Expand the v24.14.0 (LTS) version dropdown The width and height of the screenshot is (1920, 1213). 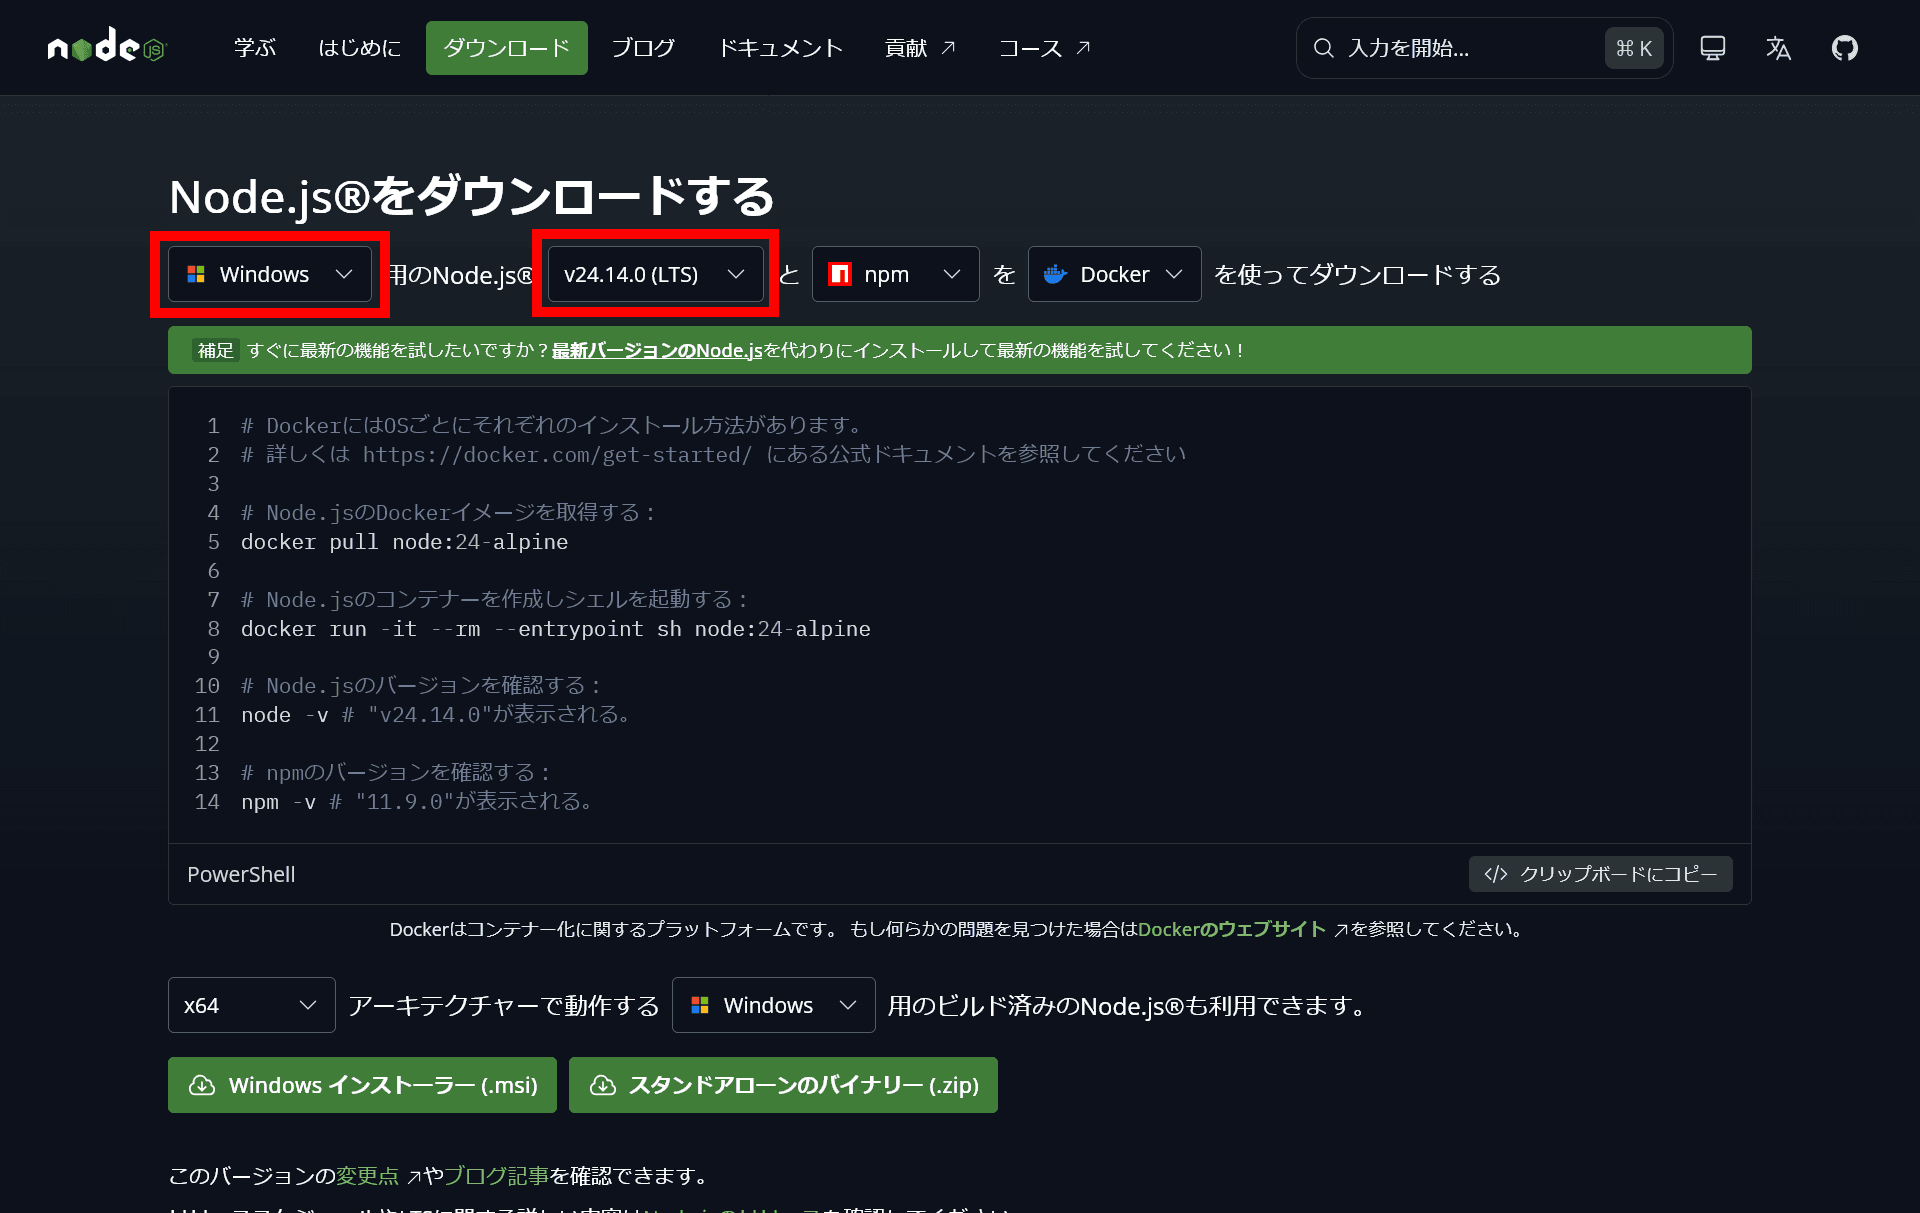(655, 274)
